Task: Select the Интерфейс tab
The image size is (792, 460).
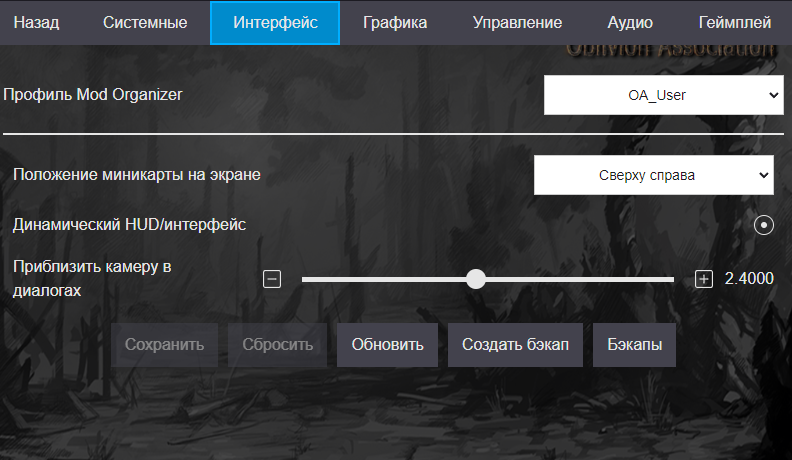Action: click(x=275, y=22)
